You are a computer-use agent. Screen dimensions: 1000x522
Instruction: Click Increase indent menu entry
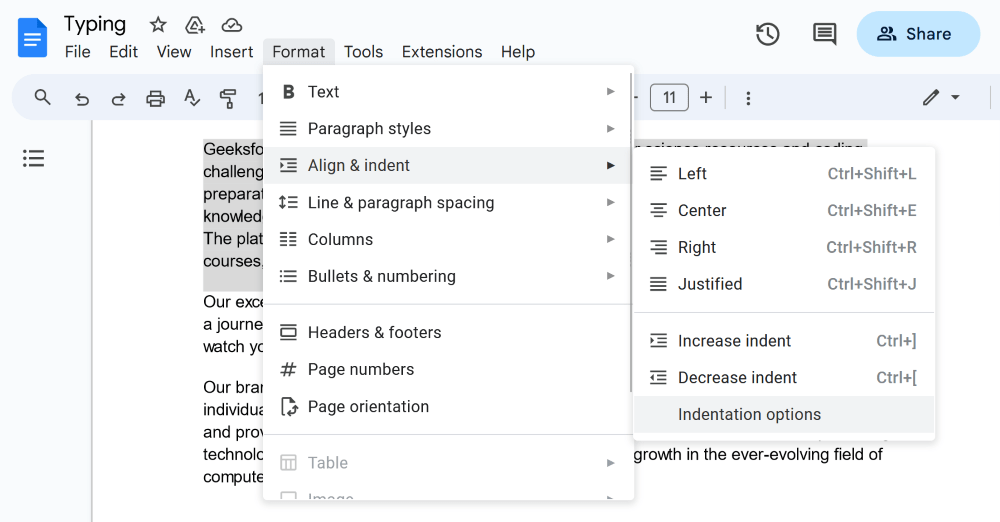coord(734,341)
